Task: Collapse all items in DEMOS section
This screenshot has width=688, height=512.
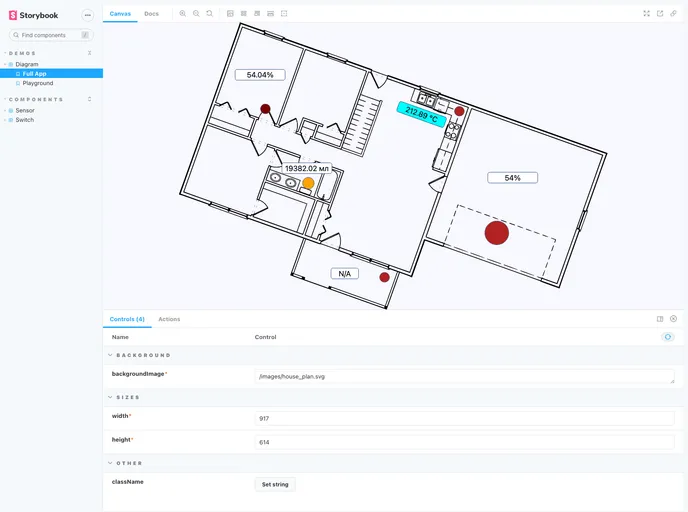Action: coord(90,53)
